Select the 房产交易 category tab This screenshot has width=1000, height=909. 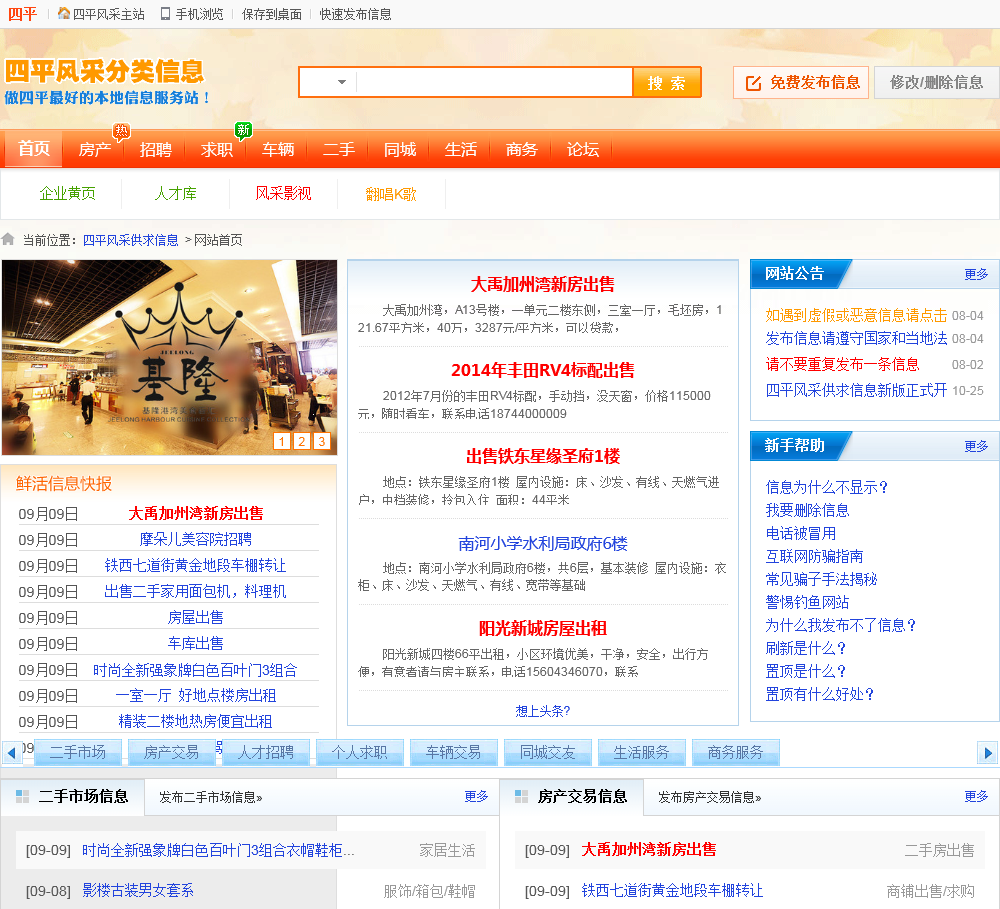coord(172,753)
